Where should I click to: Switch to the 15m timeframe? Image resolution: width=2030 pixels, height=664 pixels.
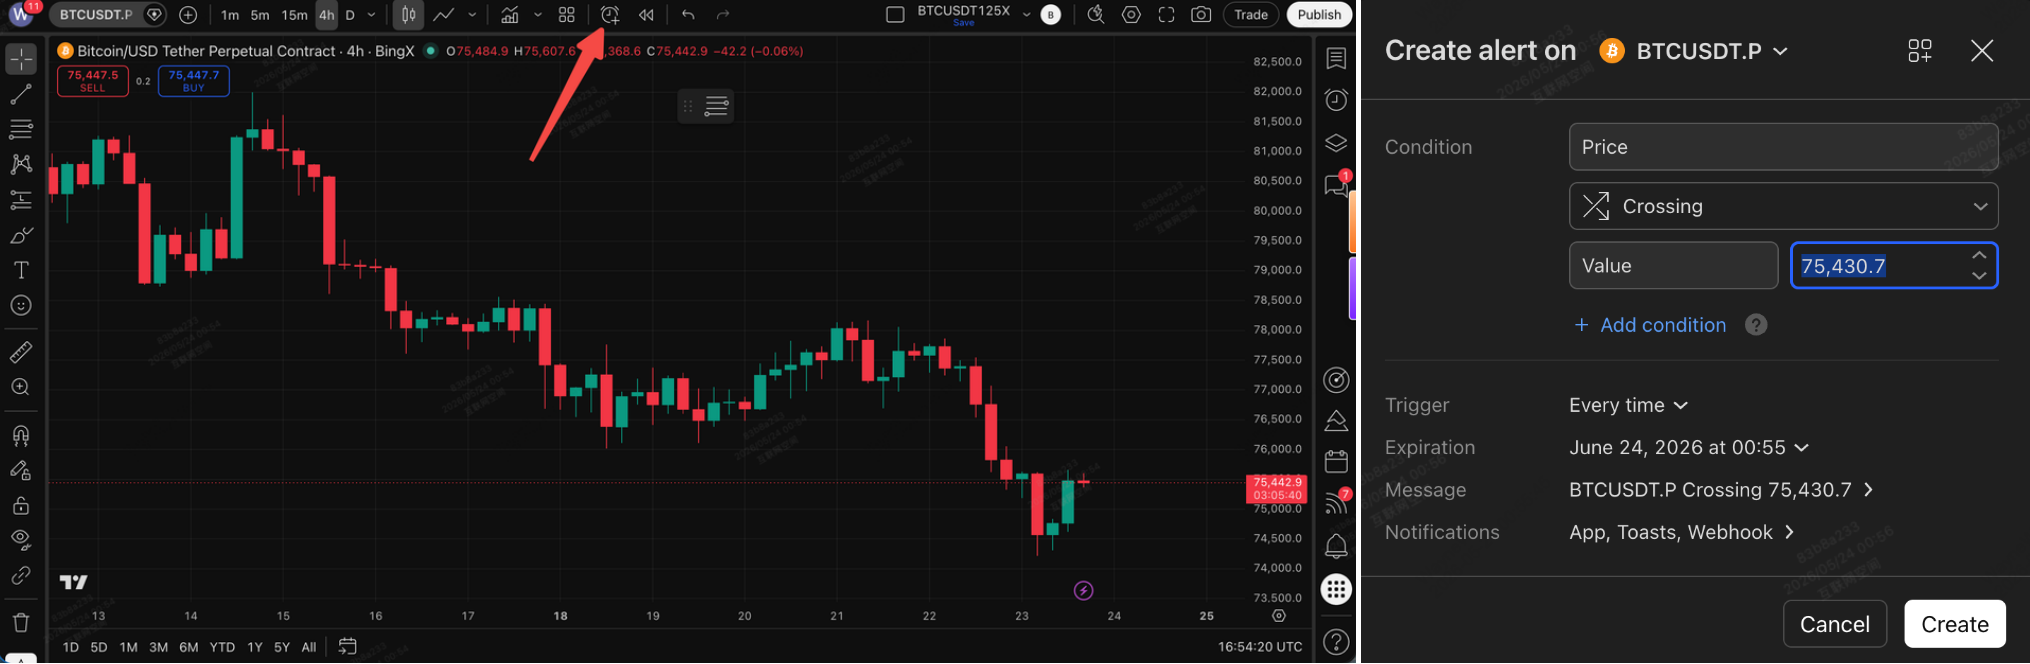tap(294, 15)
